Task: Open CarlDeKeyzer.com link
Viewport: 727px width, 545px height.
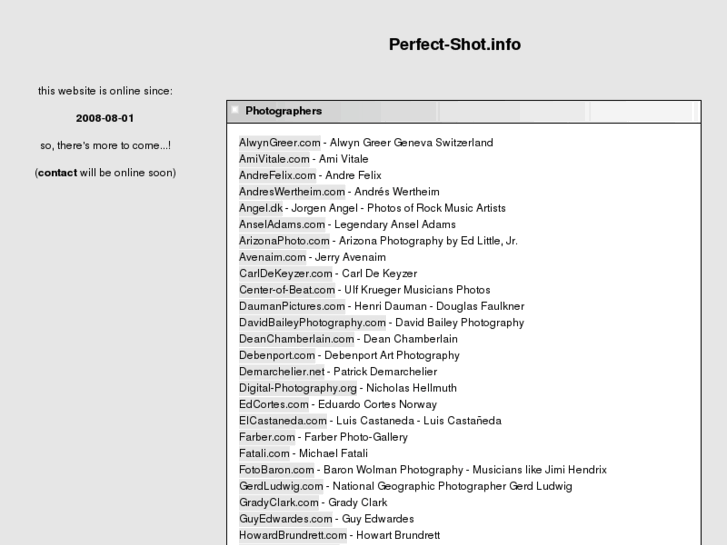Action: click(285, 273)
